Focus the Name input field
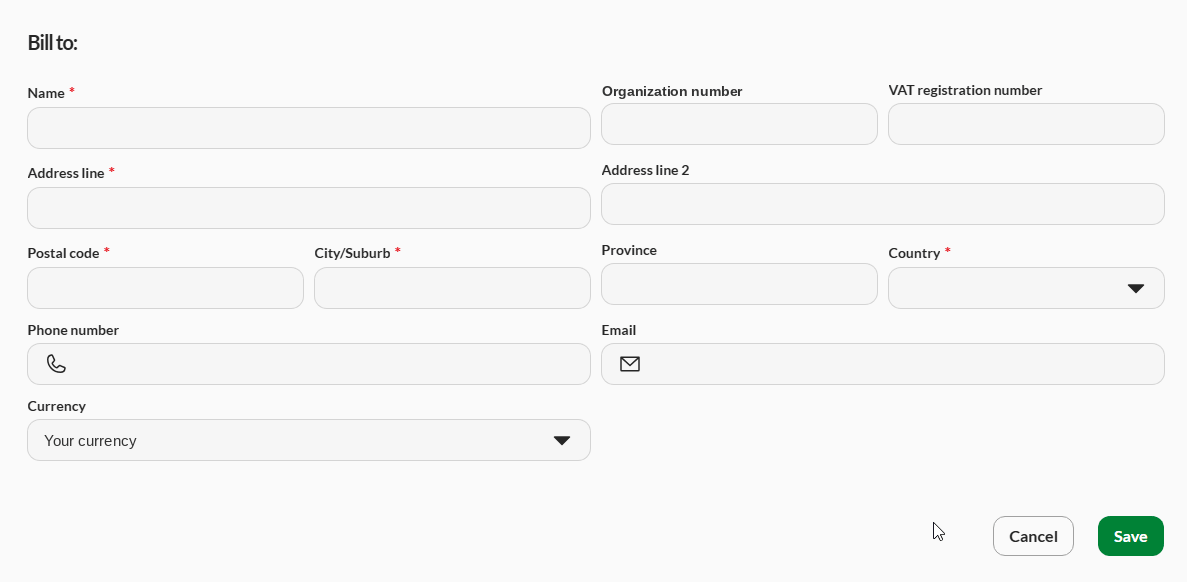1187x582 pixels. click(309, 128)
